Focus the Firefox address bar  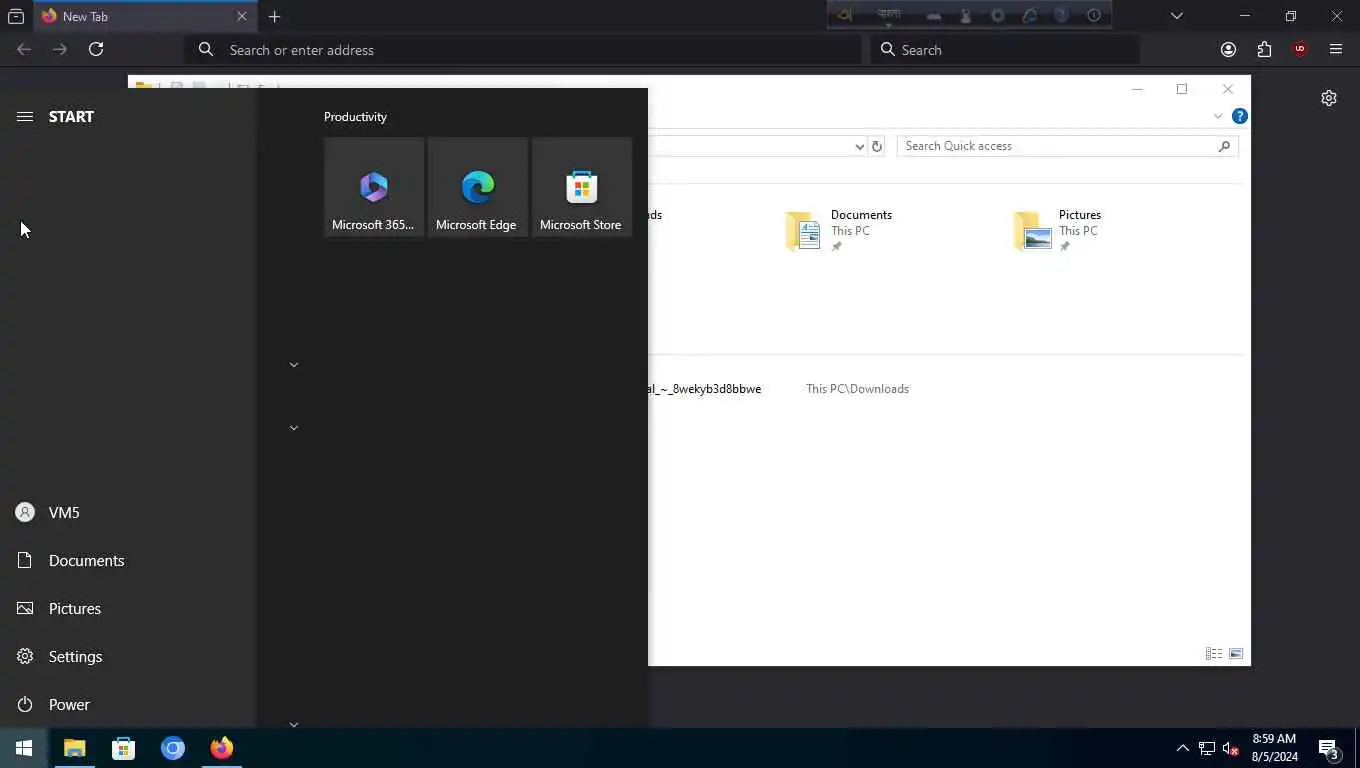pyautogui.click(x=523, y=50)
